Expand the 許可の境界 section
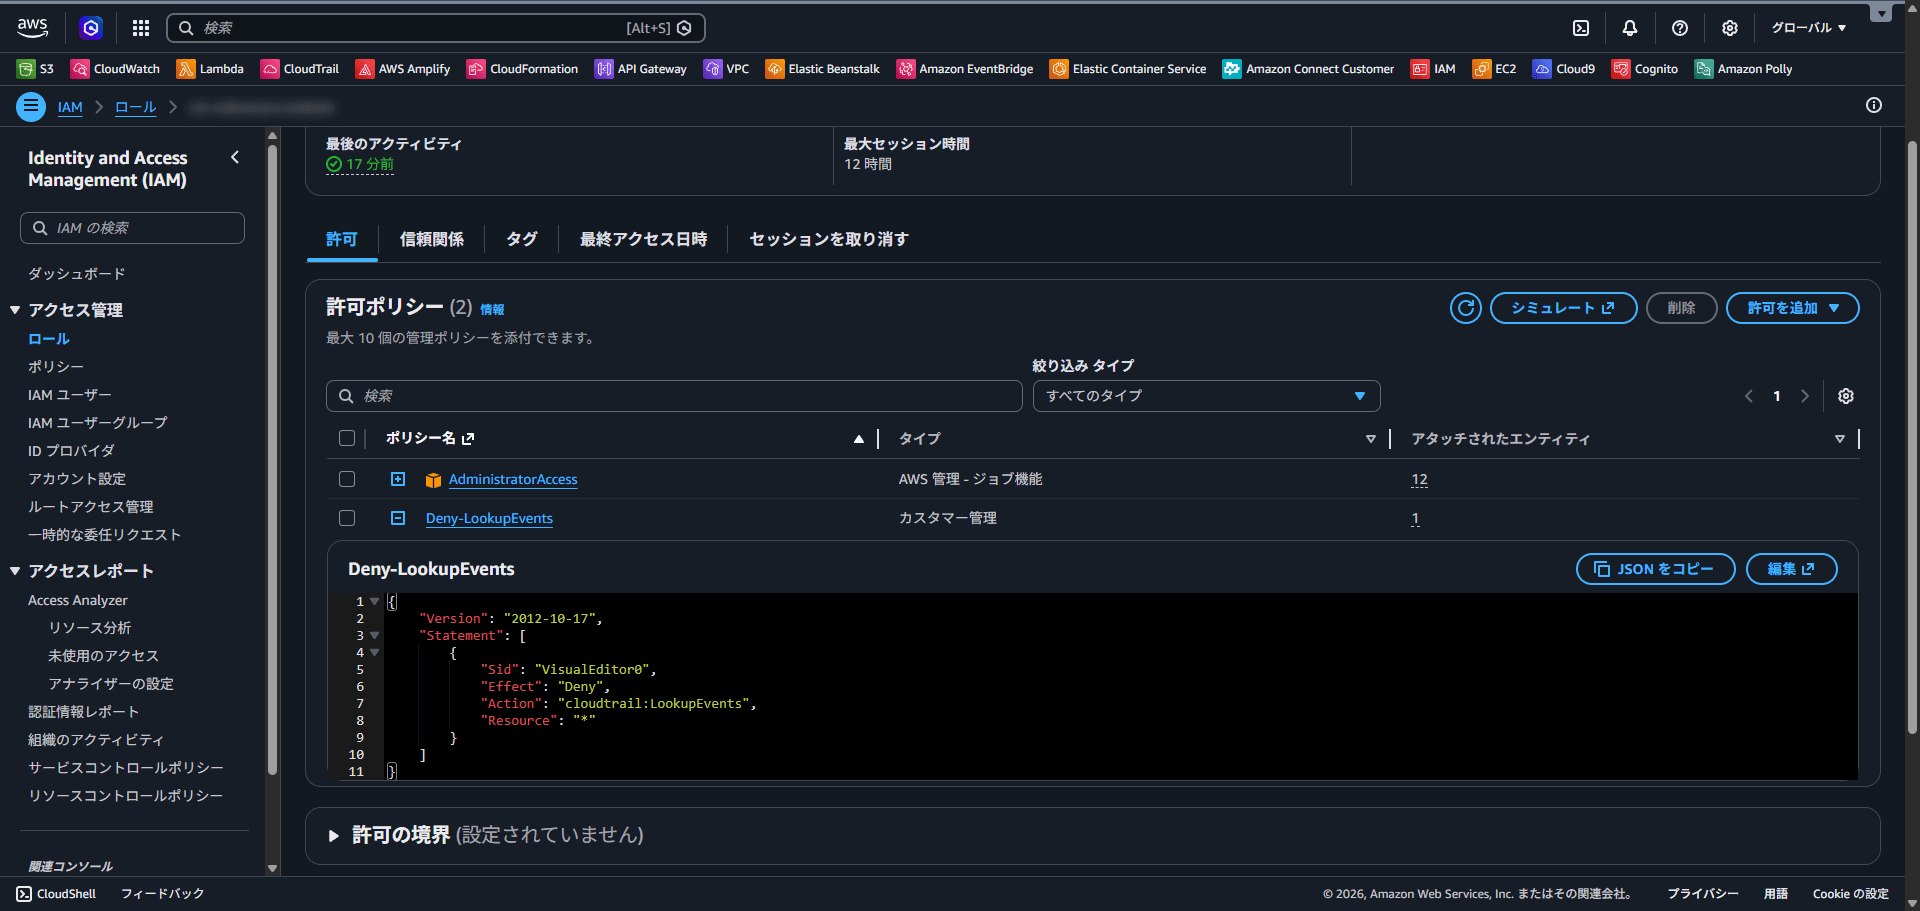The image size is (1920, 911). 334,835
